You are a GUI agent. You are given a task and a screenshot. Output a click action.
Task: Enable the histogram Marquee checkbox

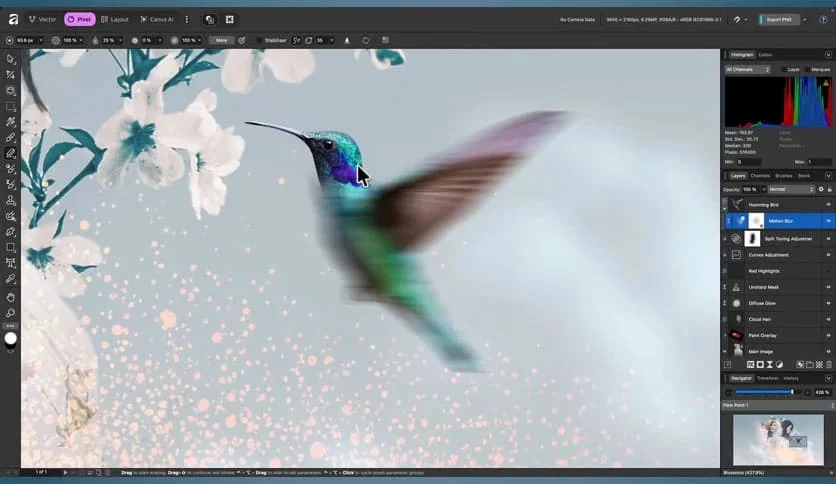[807, 70]
